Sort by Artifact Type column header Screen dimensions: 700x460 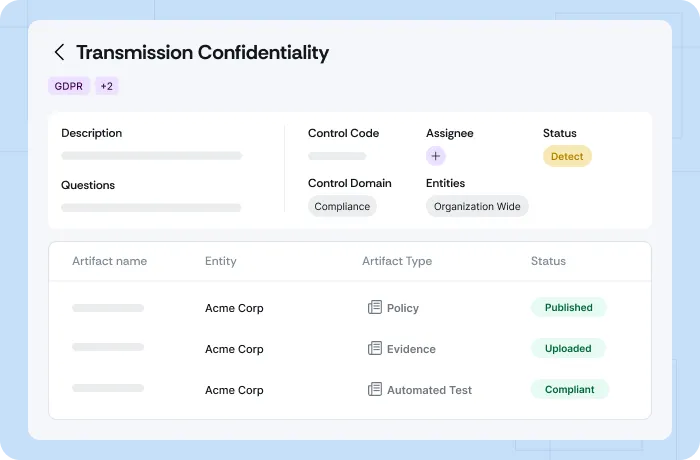coord(397,261)
